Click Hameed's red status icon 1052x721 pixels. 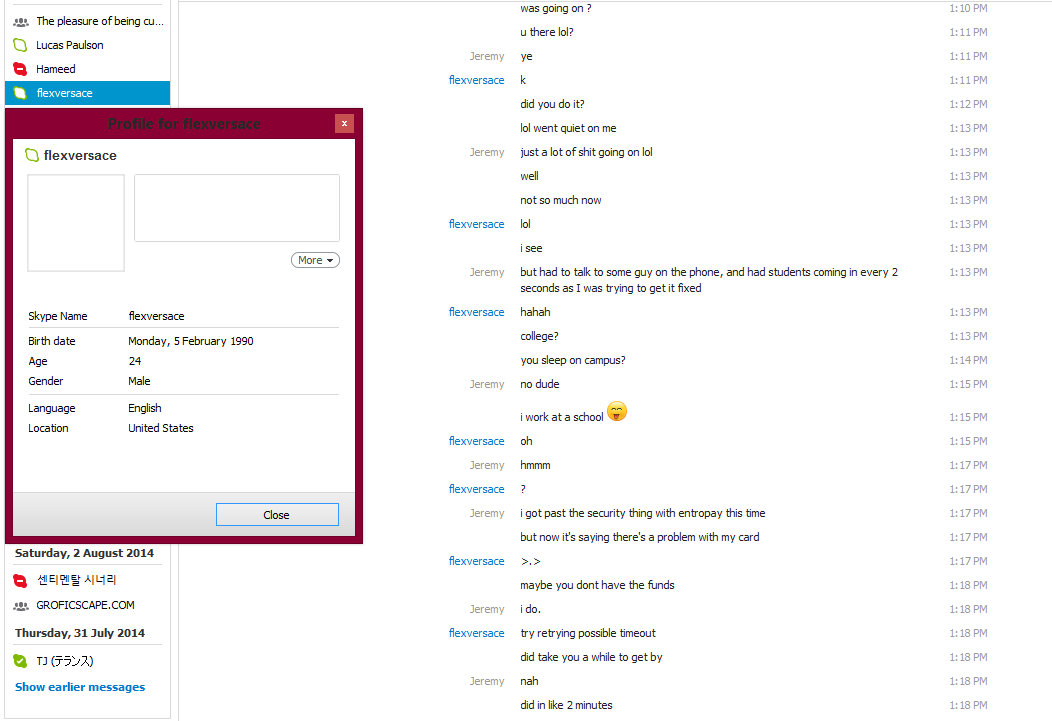21,69
